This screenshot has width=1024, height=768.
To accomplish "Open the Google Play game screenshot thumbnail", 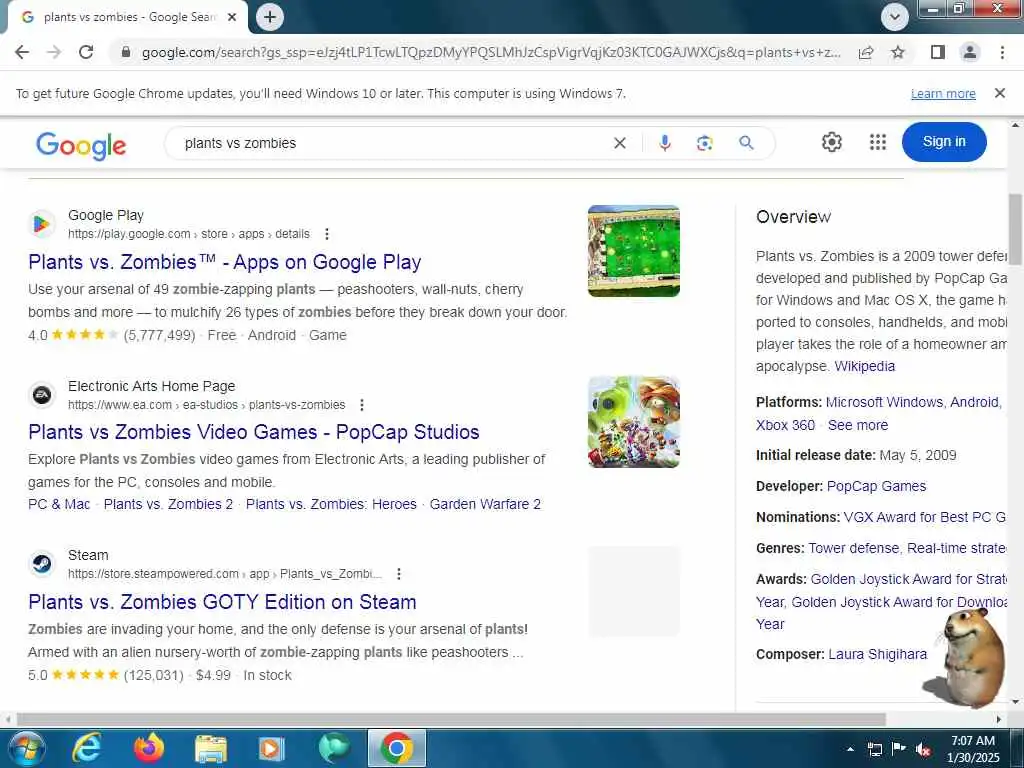I will 633,251.
